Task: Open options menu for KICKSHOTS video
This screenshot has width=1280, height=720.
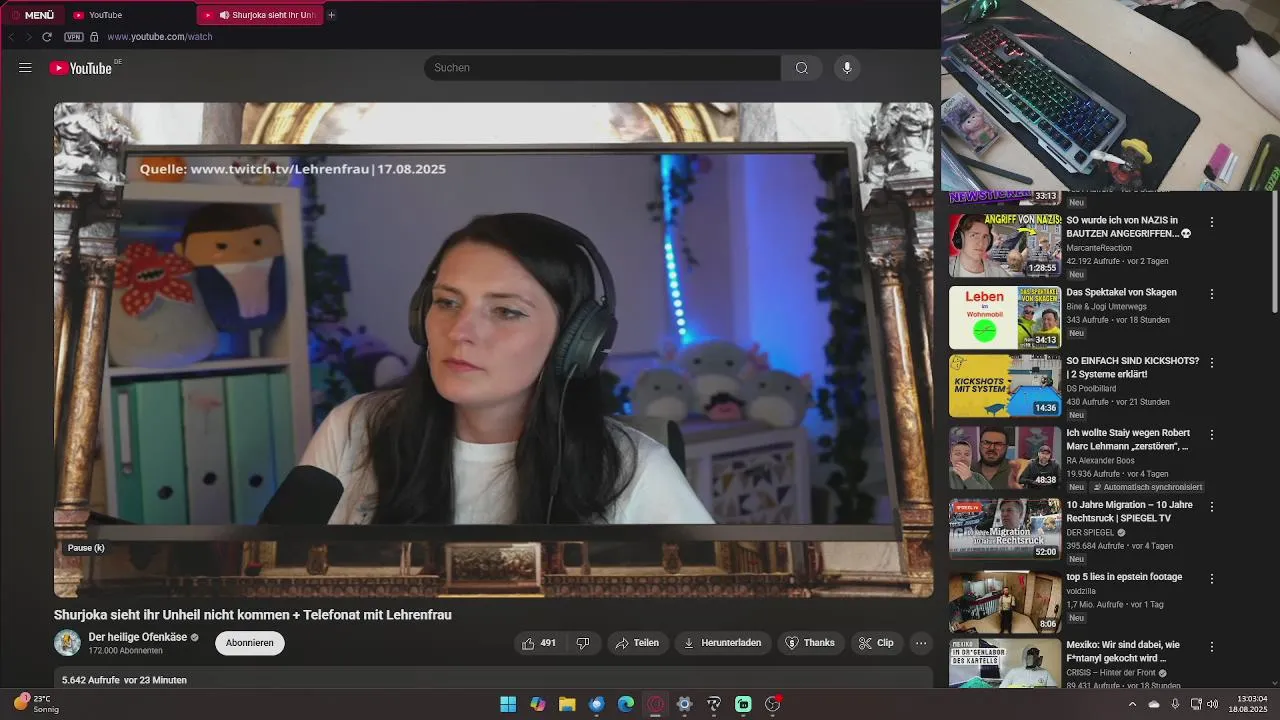Action: tap(1212, 363)
